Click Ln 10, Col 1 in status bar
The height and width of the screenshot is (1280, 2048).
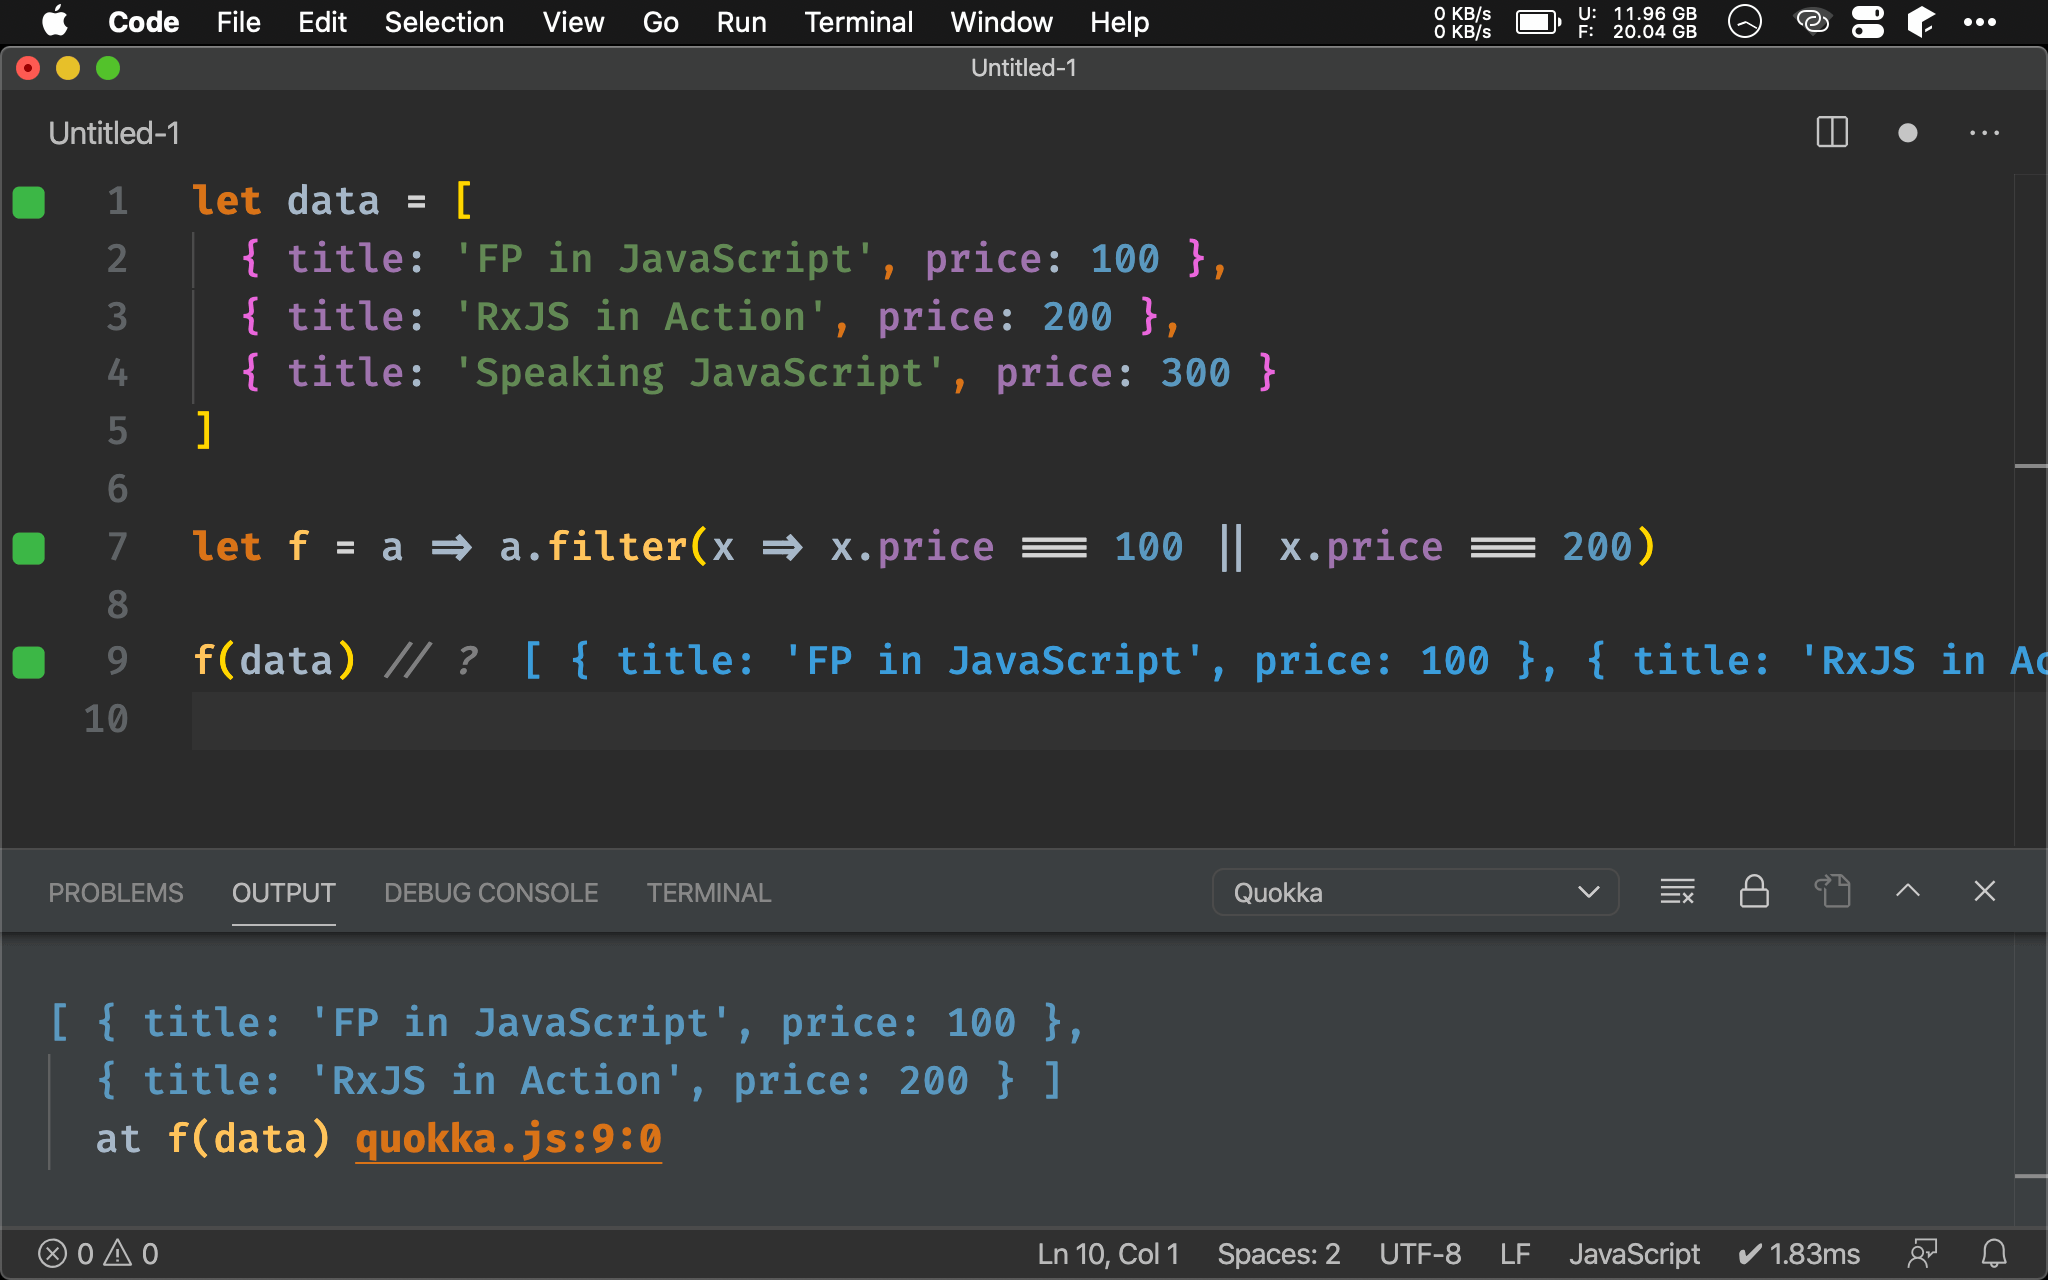coord(1108,1254)
